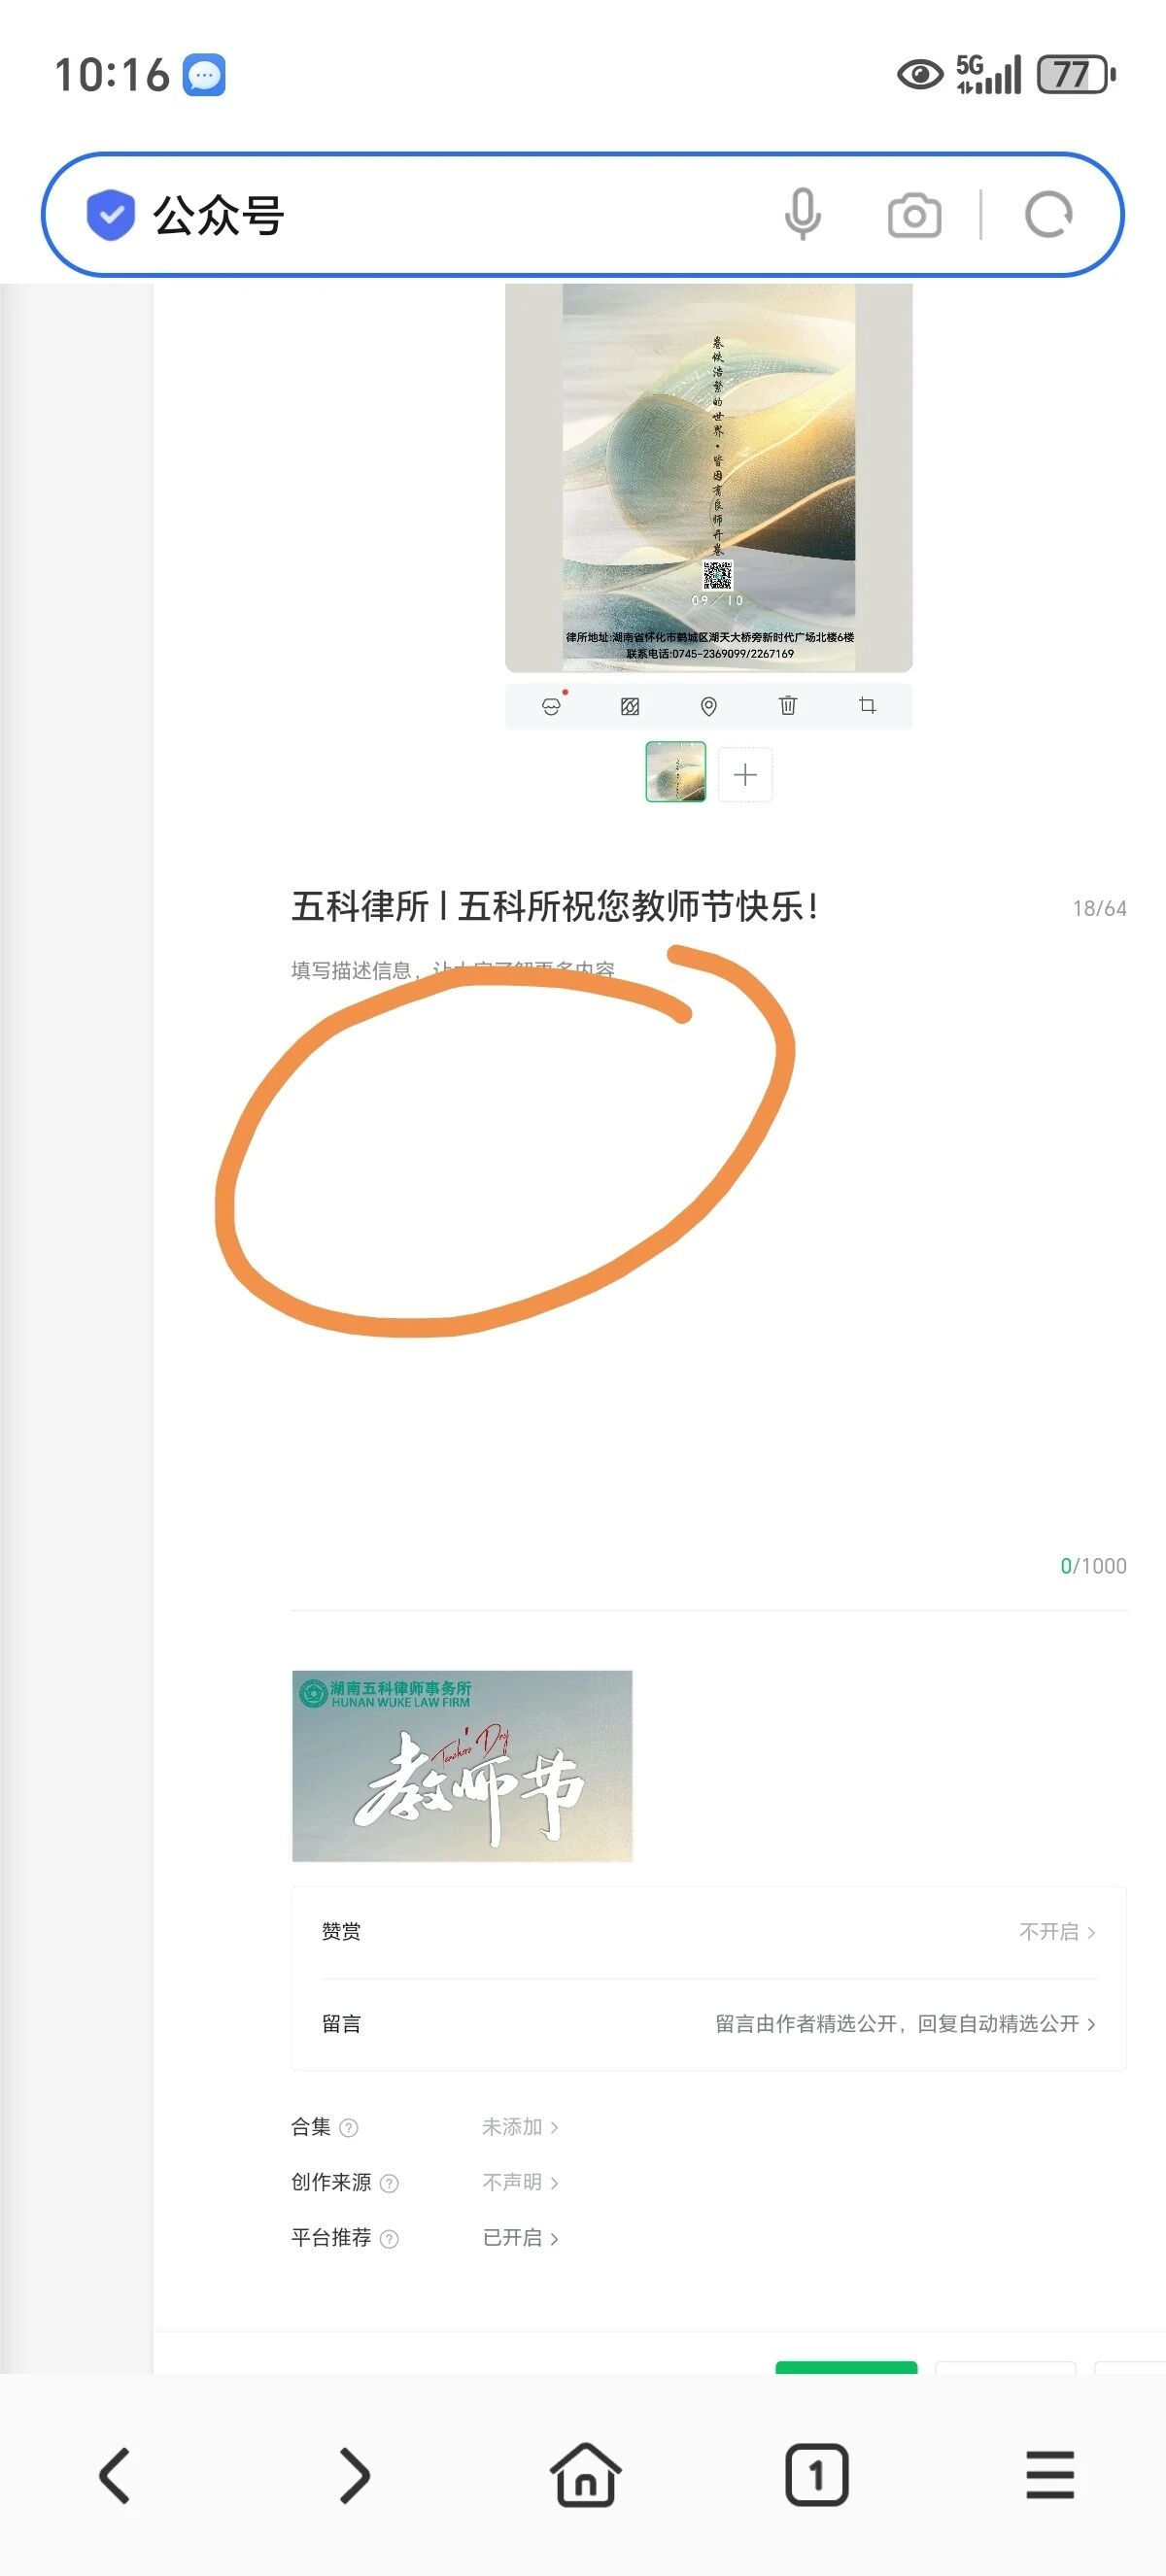The width and height of the screenshot is (1166, 2576).
Task: Tap the home icon in the browser navigation
Action: pos(585,2475)
